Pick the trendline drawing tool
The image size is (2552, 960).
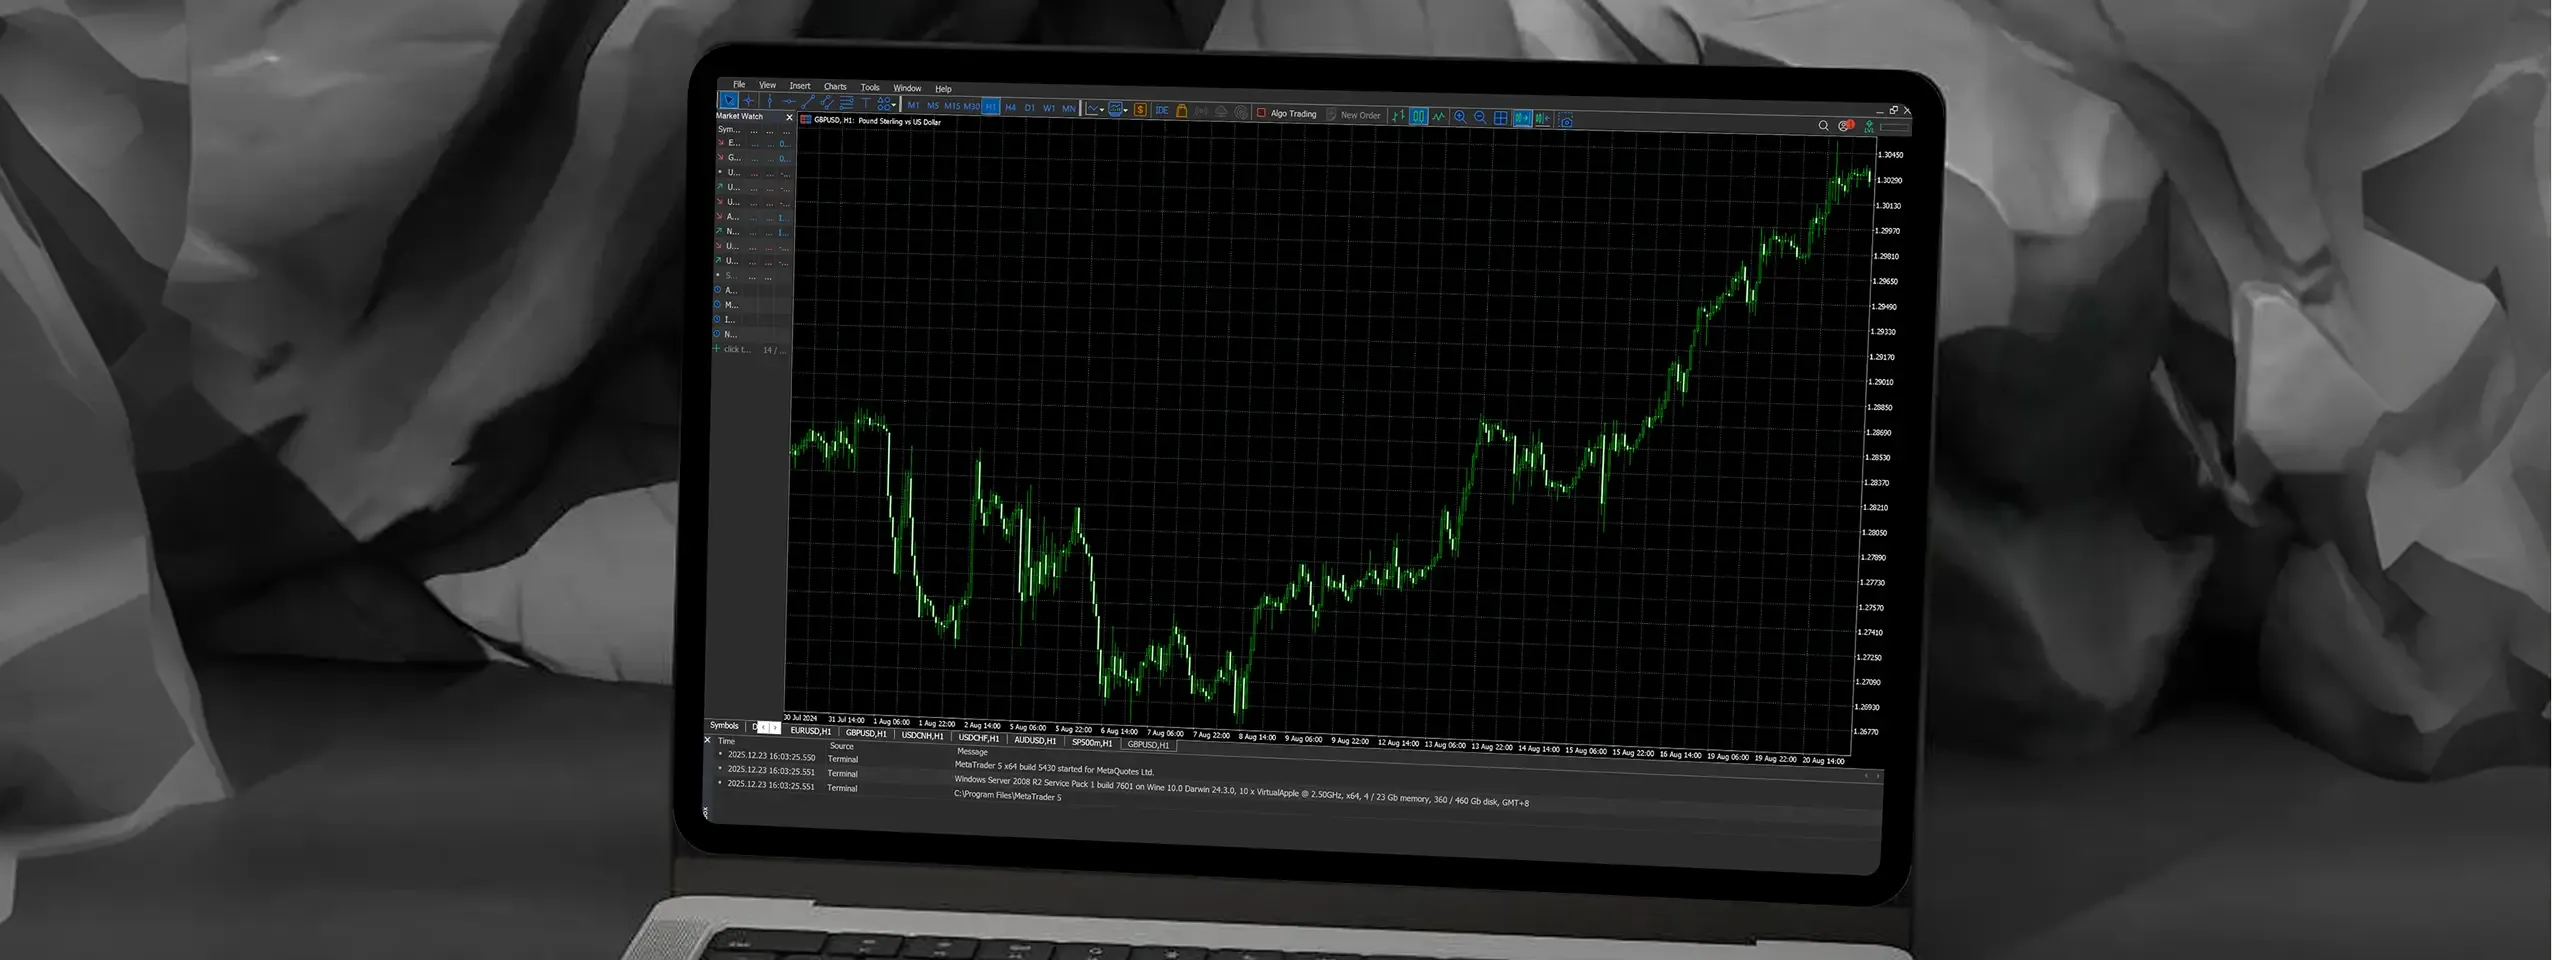click(807, 102)
